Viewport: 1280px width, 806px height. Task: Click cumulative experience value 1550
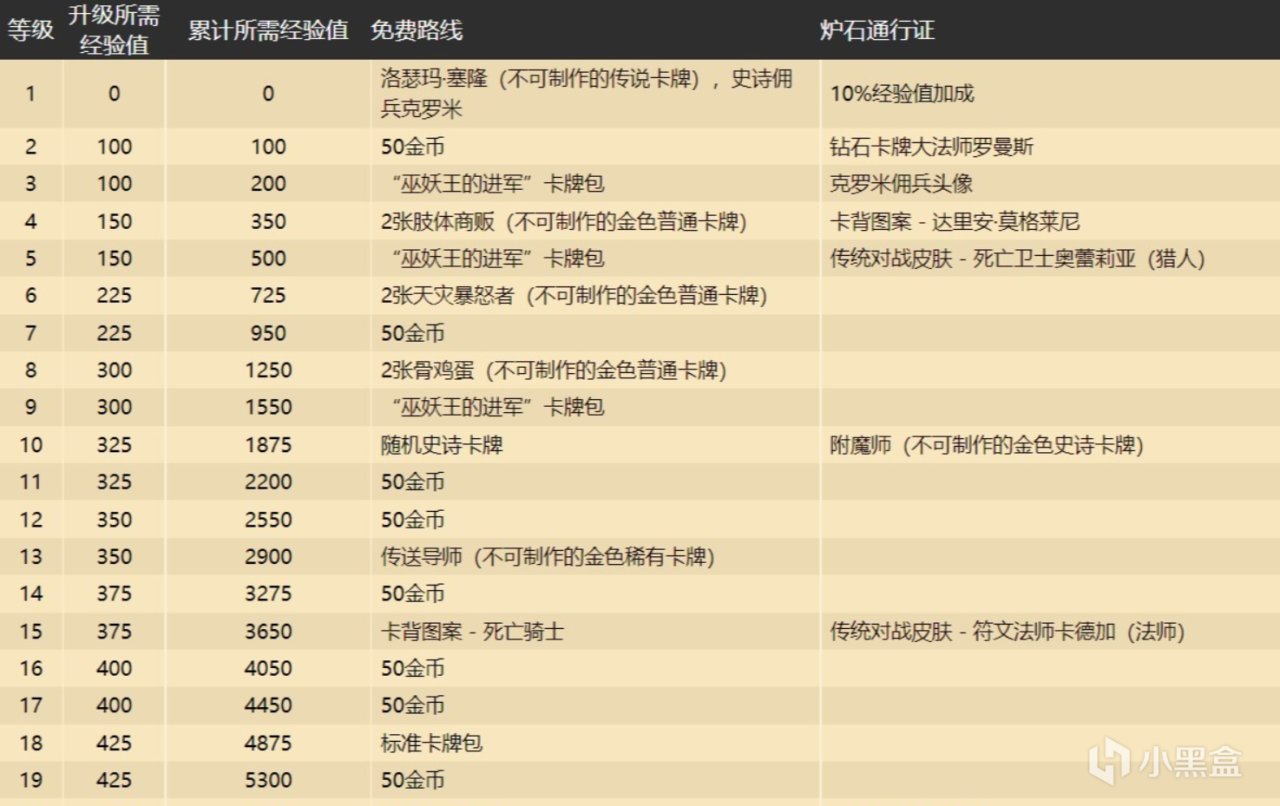pos(268,407)
